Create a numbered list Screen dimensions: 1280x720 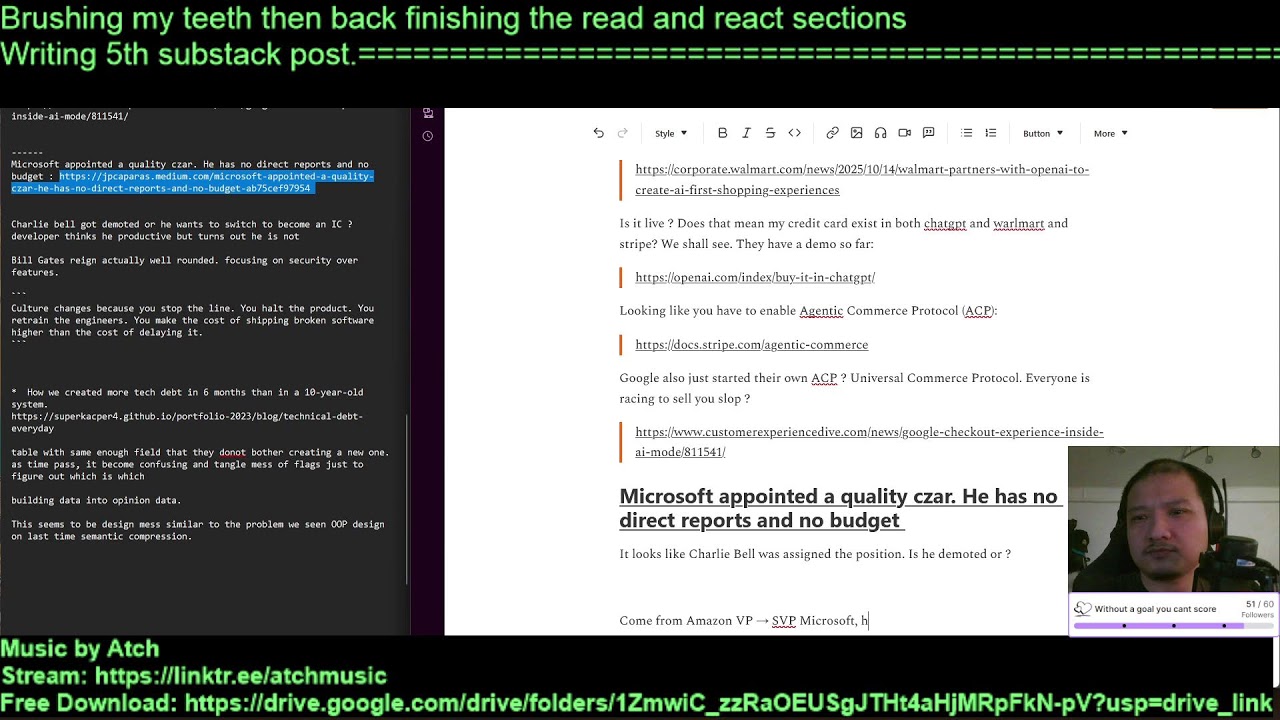(x=990, y=133)
